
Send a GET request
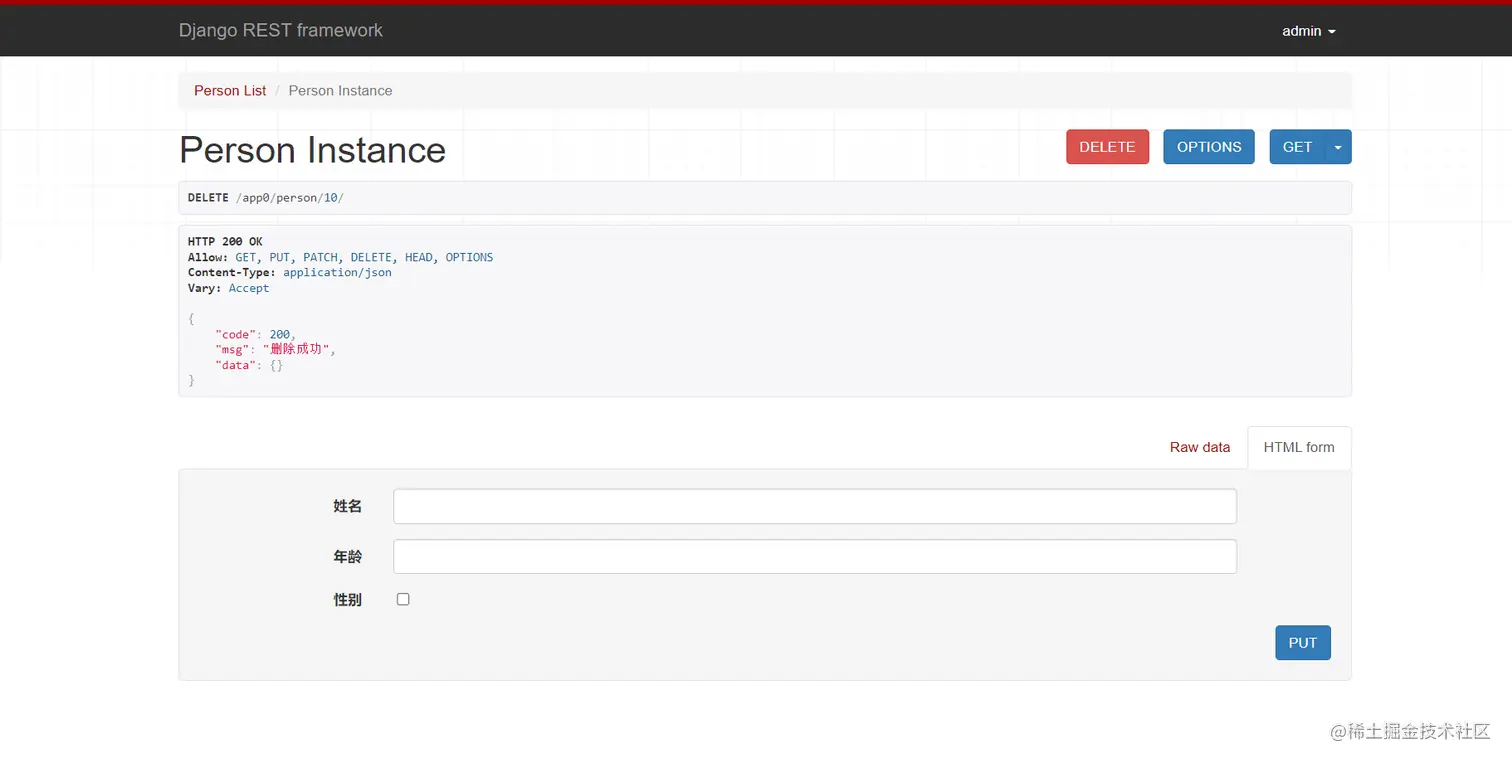pyautogui.click(x=1297, y=147)
